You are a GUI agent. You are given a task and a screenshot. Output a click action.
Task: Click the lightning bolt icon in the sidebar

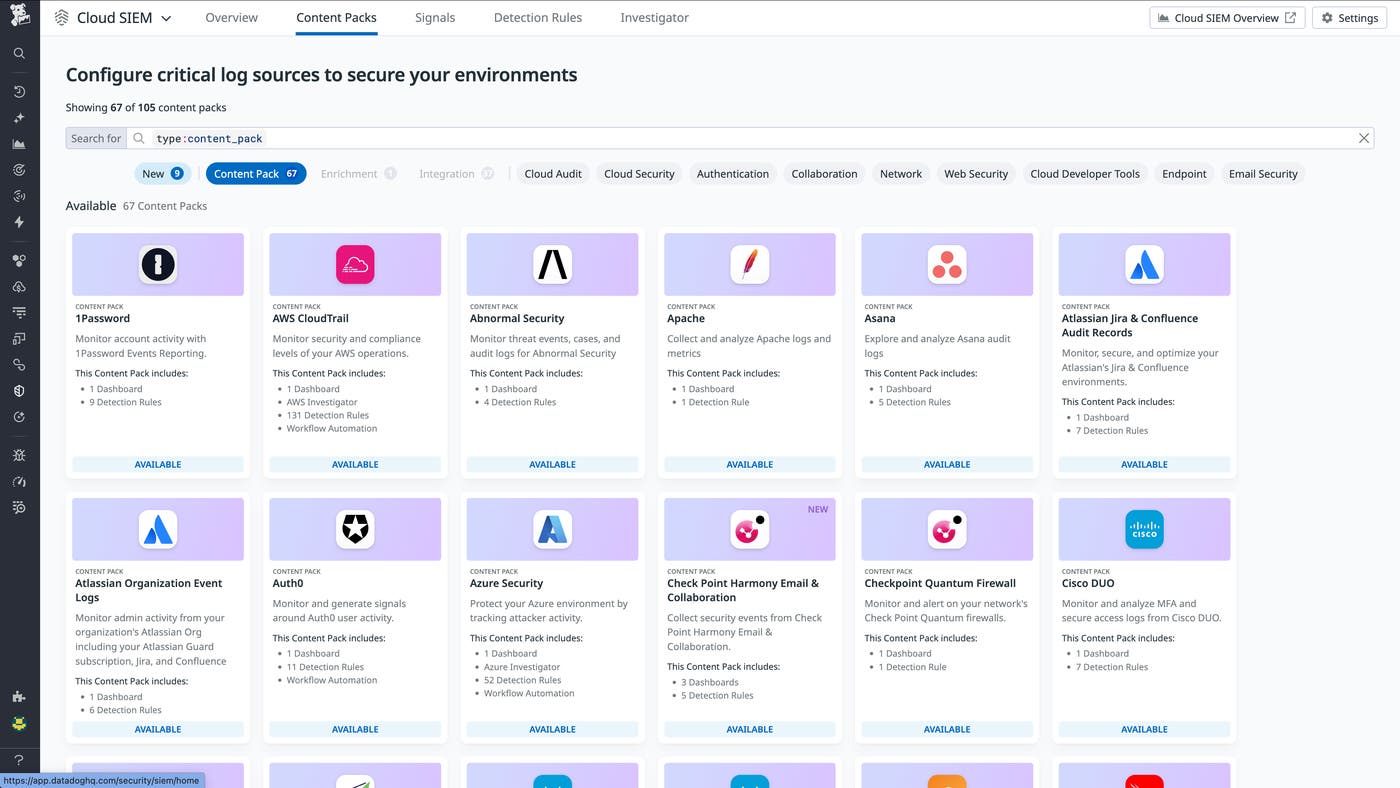tap(18, 222)
